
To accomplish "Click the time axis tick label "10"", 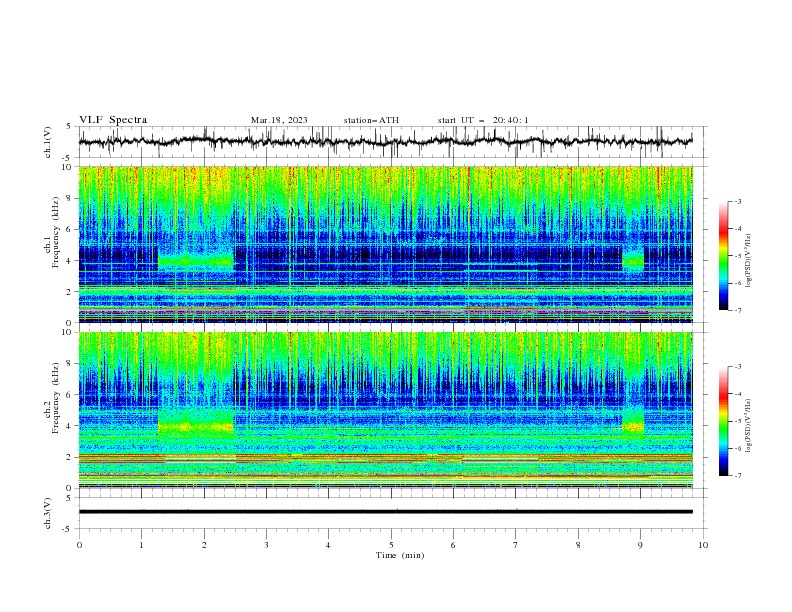I will [703, 545].
